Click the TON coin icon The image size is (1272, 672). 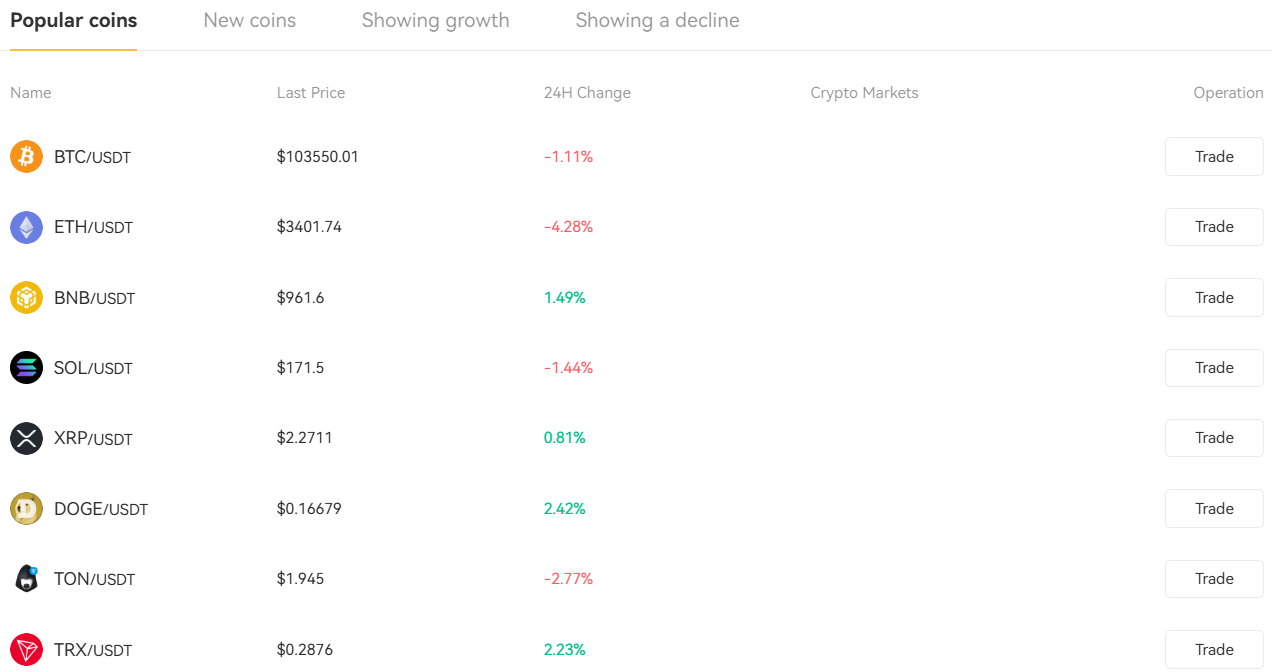26,578
